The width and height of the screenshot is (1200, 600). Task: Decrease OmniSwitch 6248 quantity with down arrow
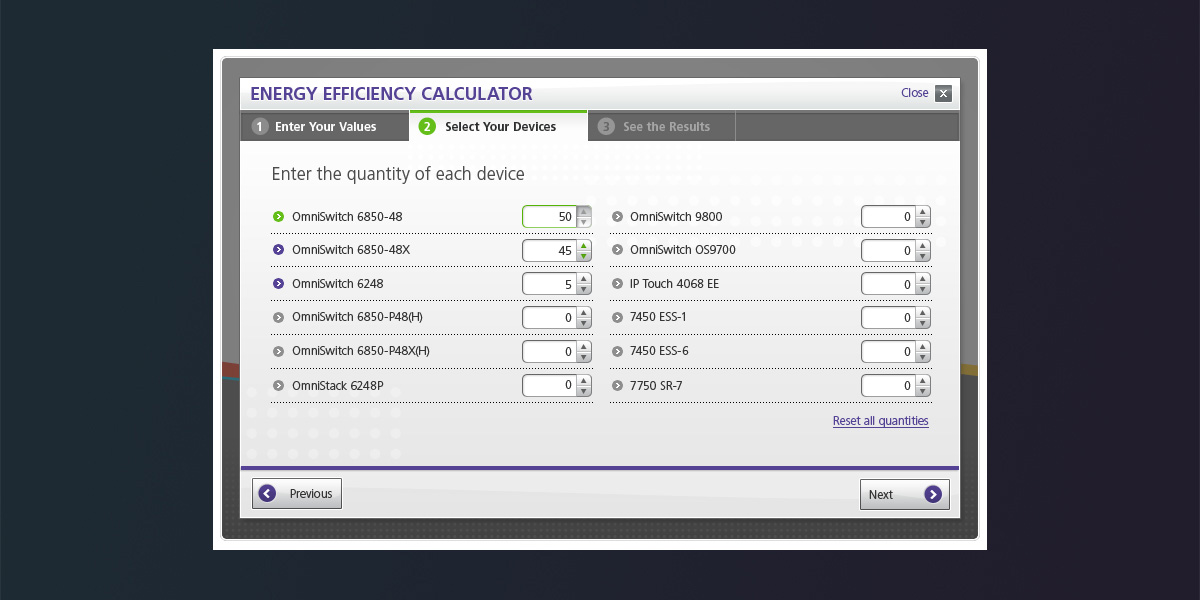point(584,290)
